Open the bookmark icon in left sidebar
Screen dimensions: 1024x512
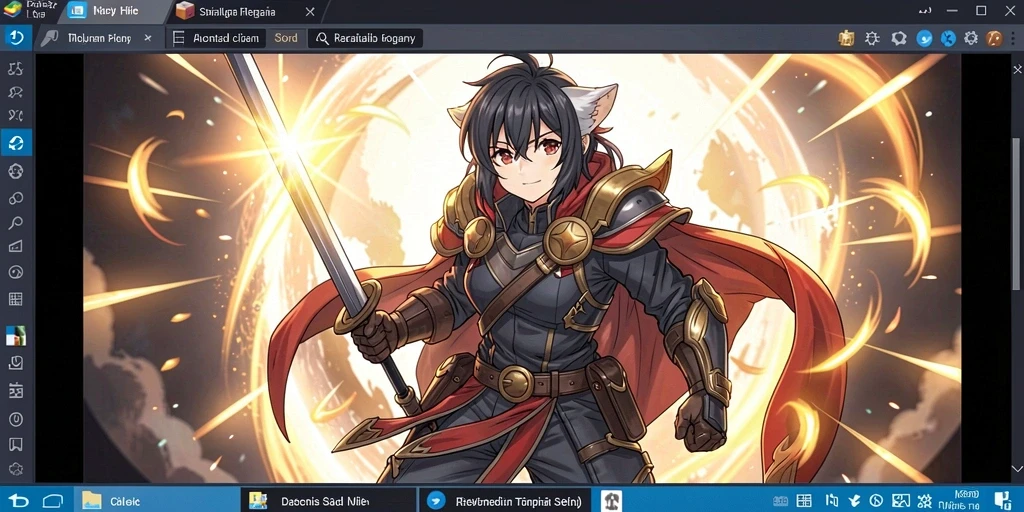point(16,445)
